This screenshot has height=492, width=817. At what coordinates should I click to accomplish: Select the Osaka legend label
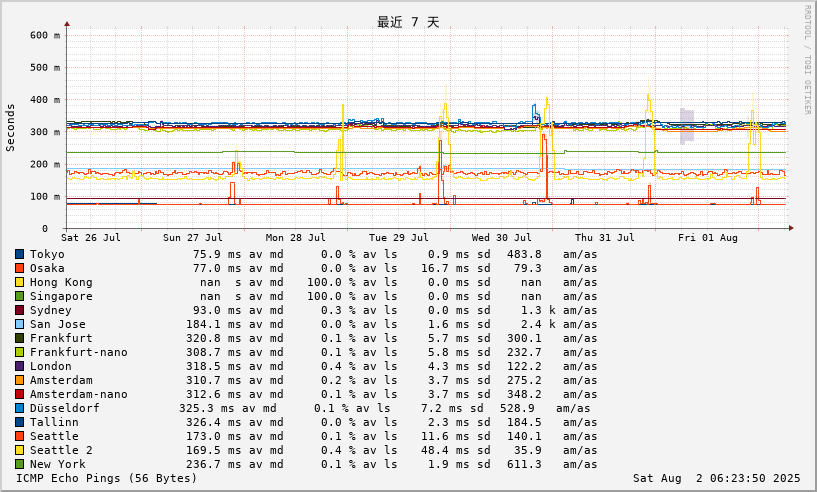(x=47, y=268)
